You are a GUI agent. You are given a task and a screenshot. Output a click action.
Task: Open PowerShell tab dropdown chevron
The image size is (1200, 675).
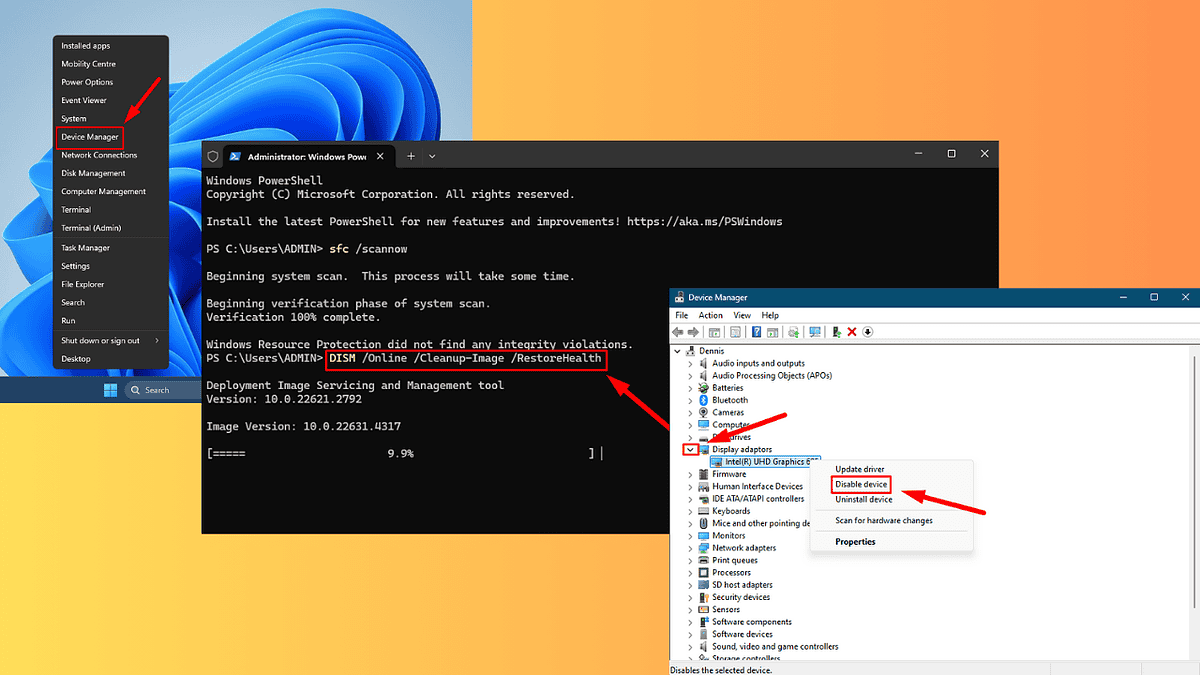coord(432,156)
